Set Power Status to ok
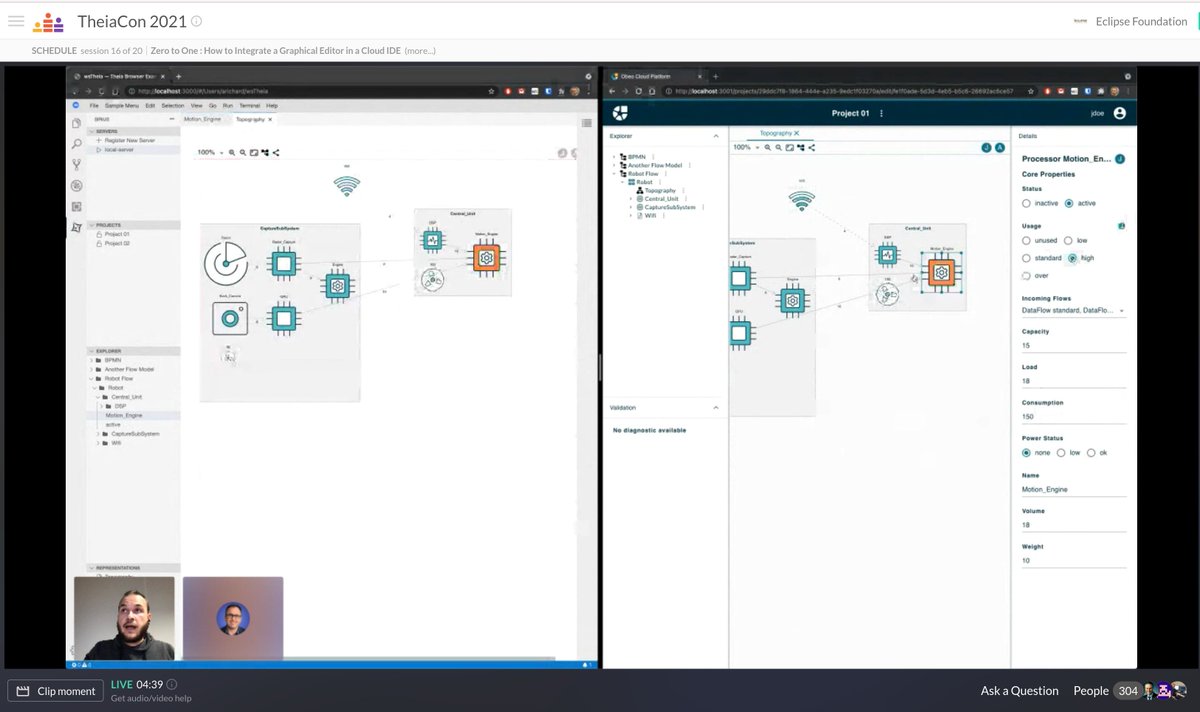1200x712 pixels. 1091,452
